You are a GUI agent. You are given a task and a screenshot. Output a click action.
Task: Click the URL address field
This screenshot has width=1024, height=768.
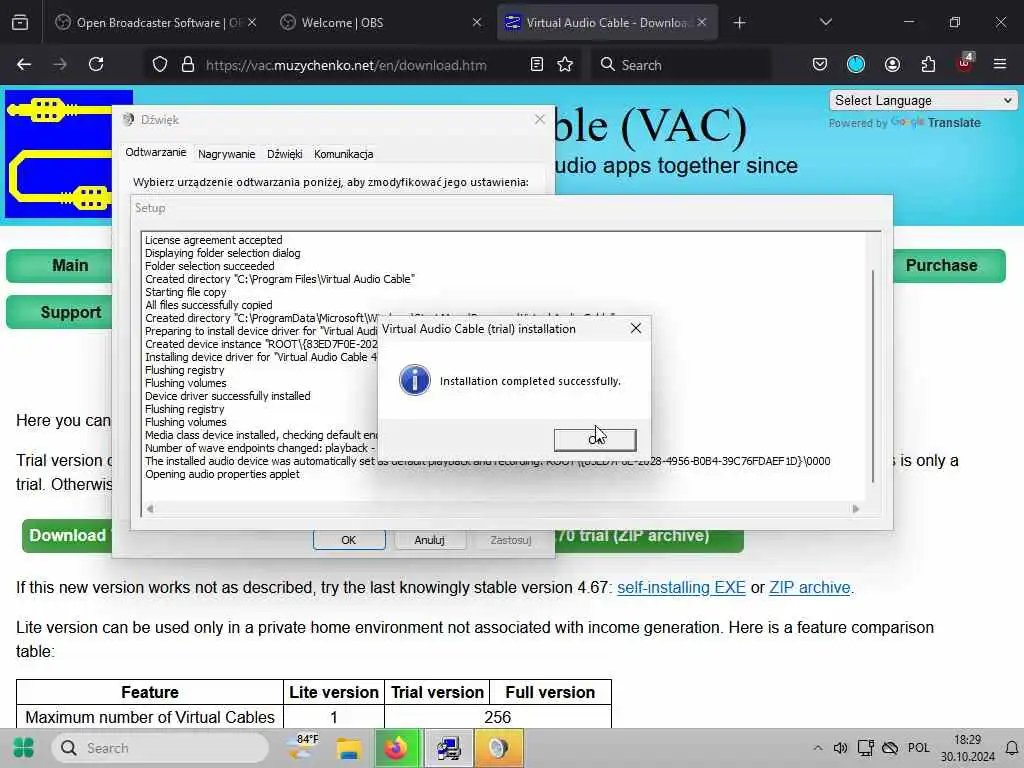click(346, 65)
